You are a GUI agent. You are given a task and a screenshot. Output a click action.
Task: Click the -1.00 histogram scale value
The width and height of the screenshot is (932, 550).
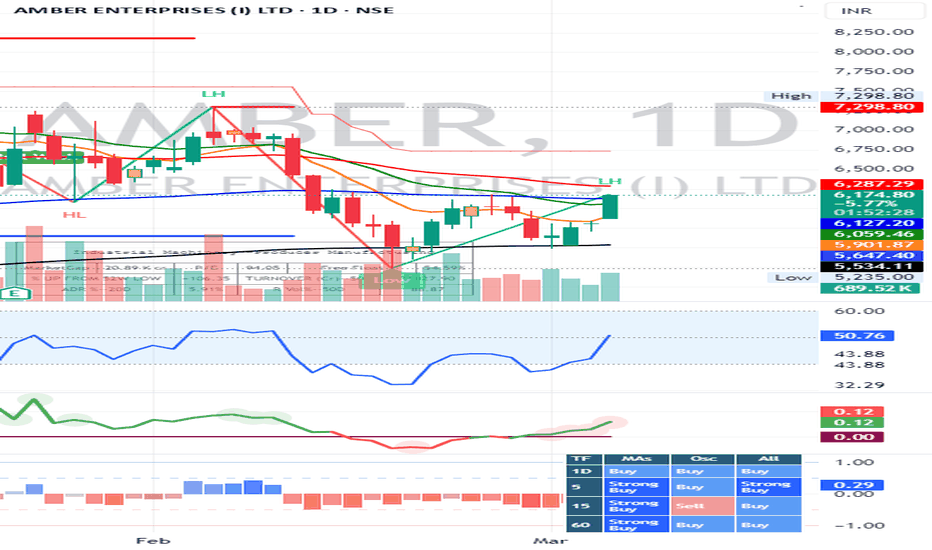click(x=857, y=526)
